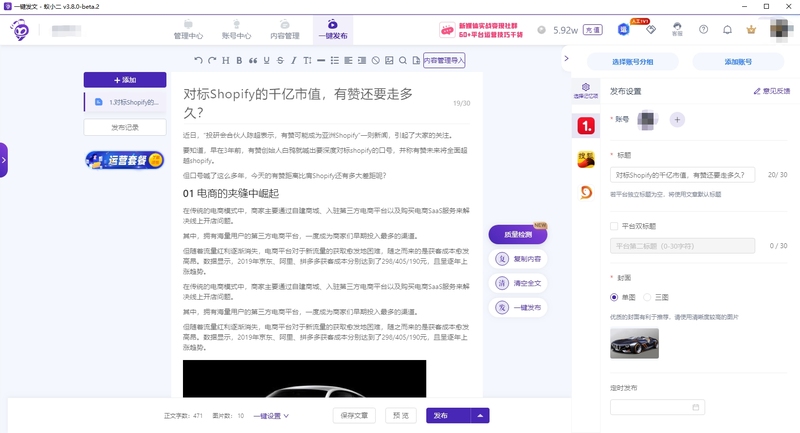Open the 管理中心 tab
The width and height of the screenshot is (800, 433).
(x=188, y=30)
